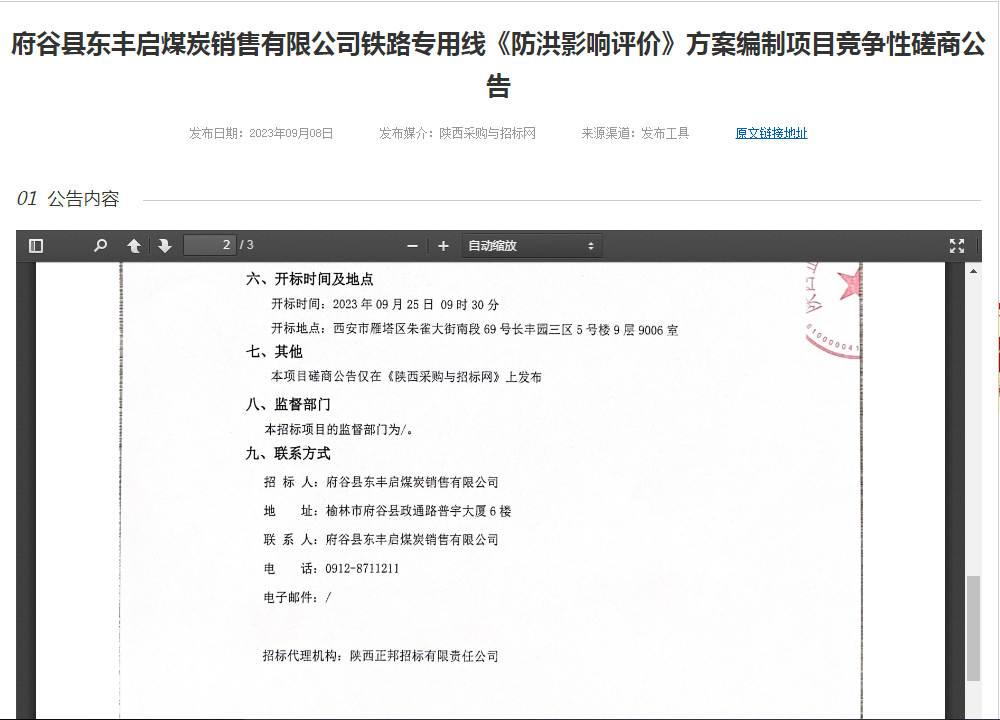This screenshot has width=1000, height=720.
Task: Click the 地址 榆林市府谷县 line
Action: point(387,511)
